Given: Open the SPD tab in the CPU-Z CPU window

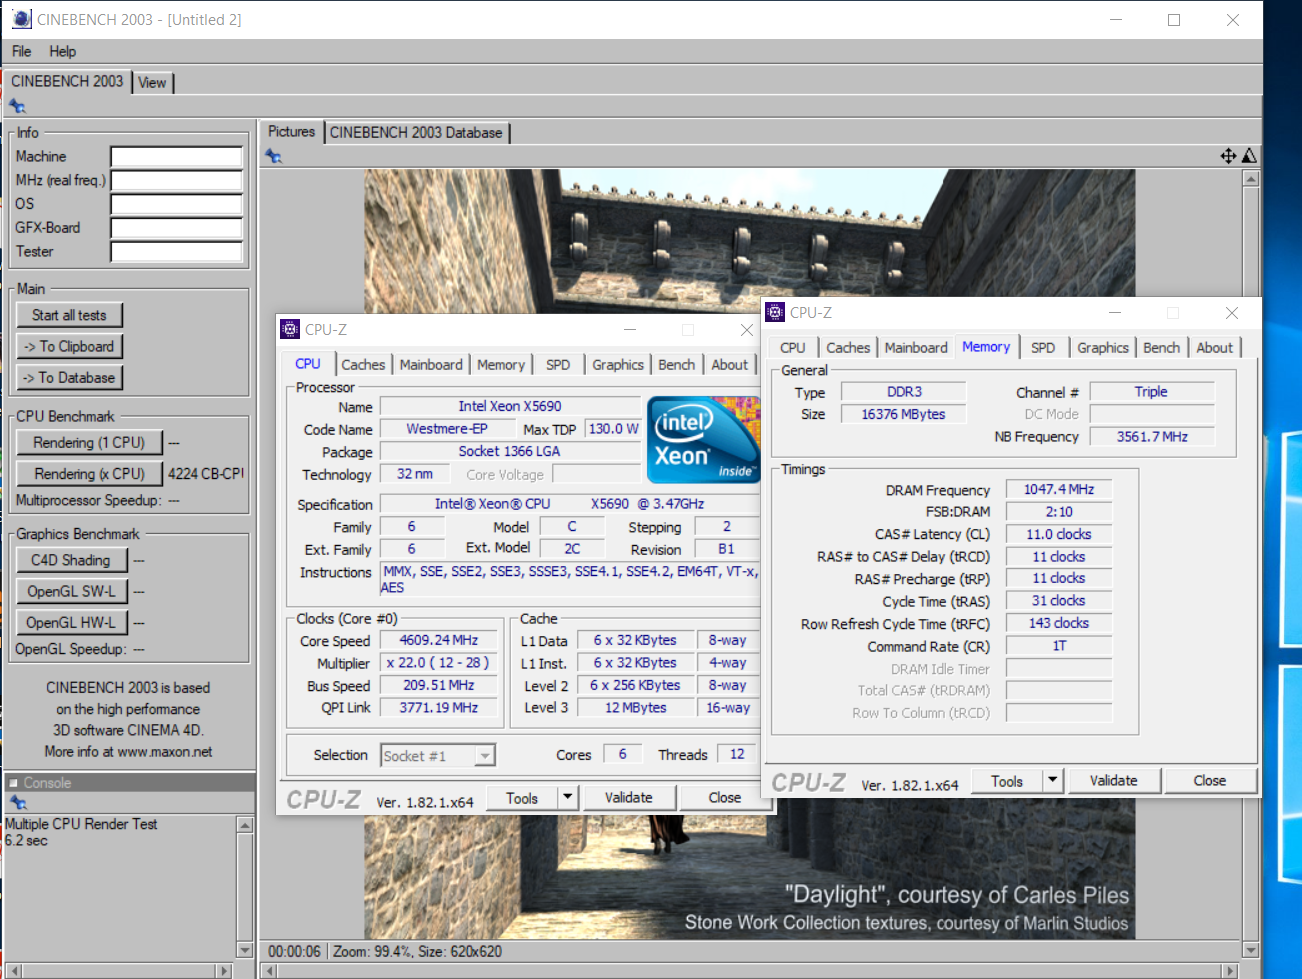Looking at the screenshot, I should [558, 365].
